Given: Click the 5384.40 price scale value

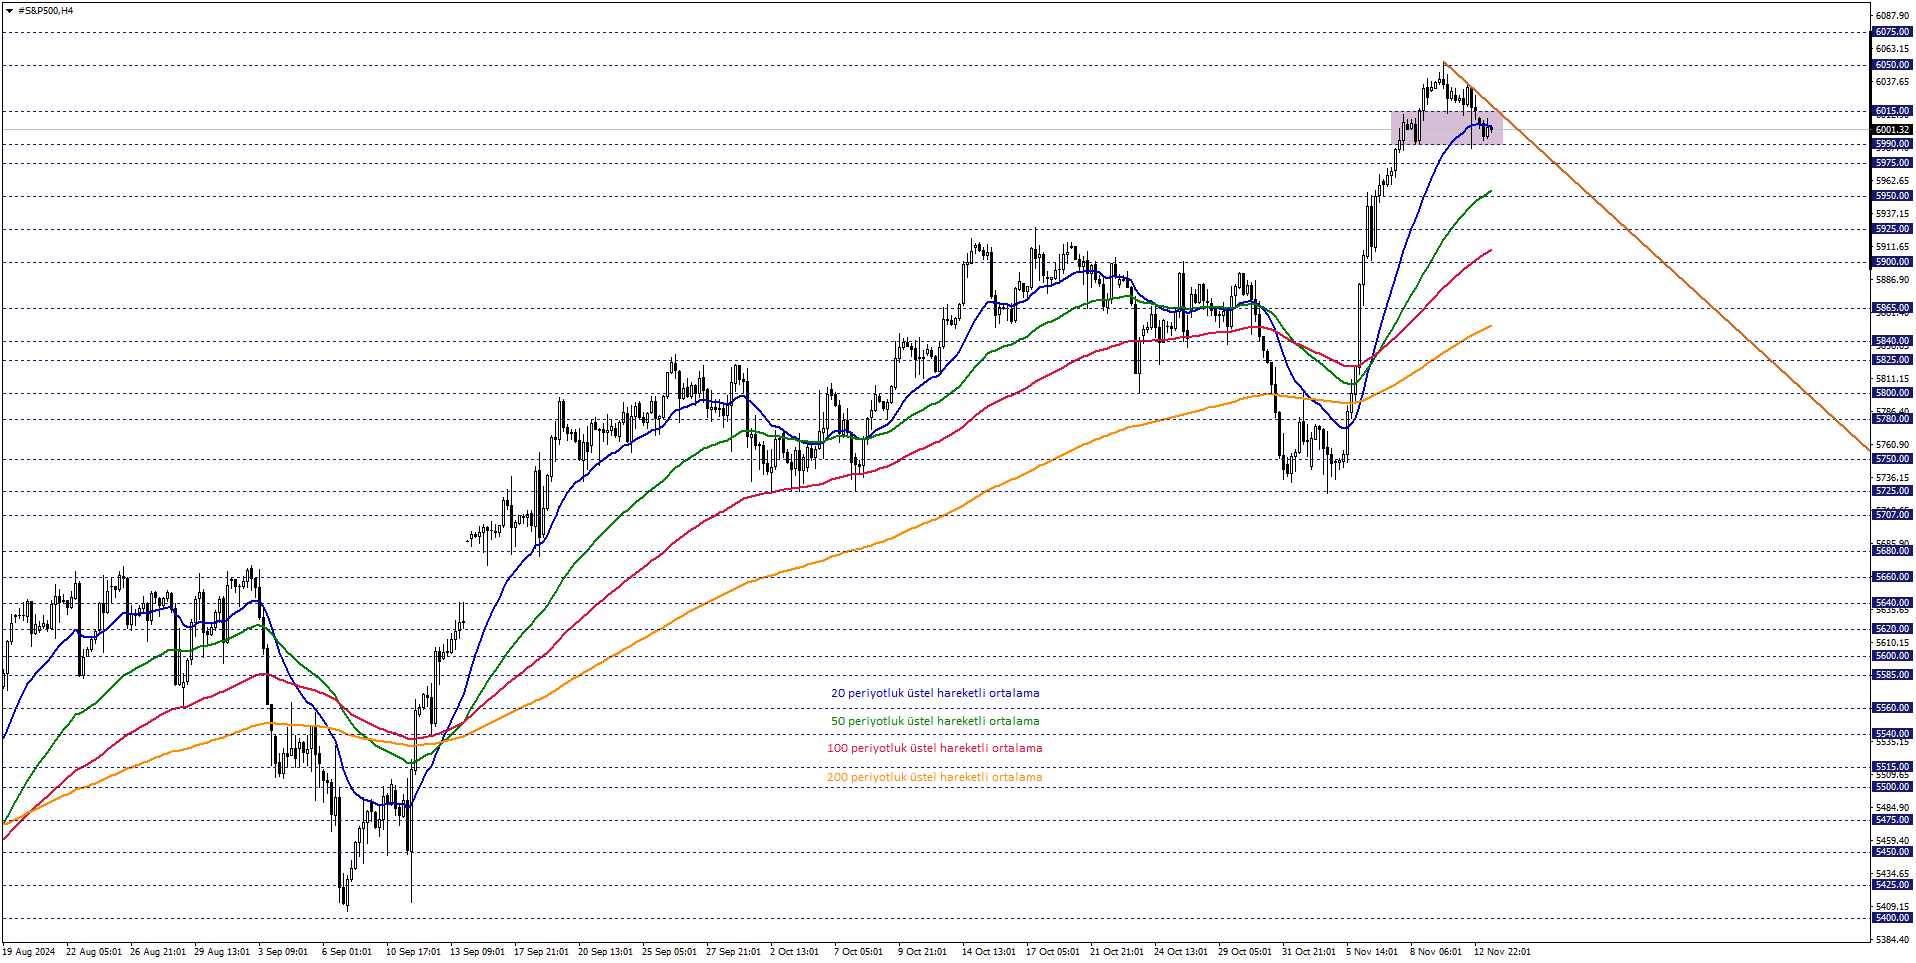Looking at the screenshot, I should (1892, 940).
